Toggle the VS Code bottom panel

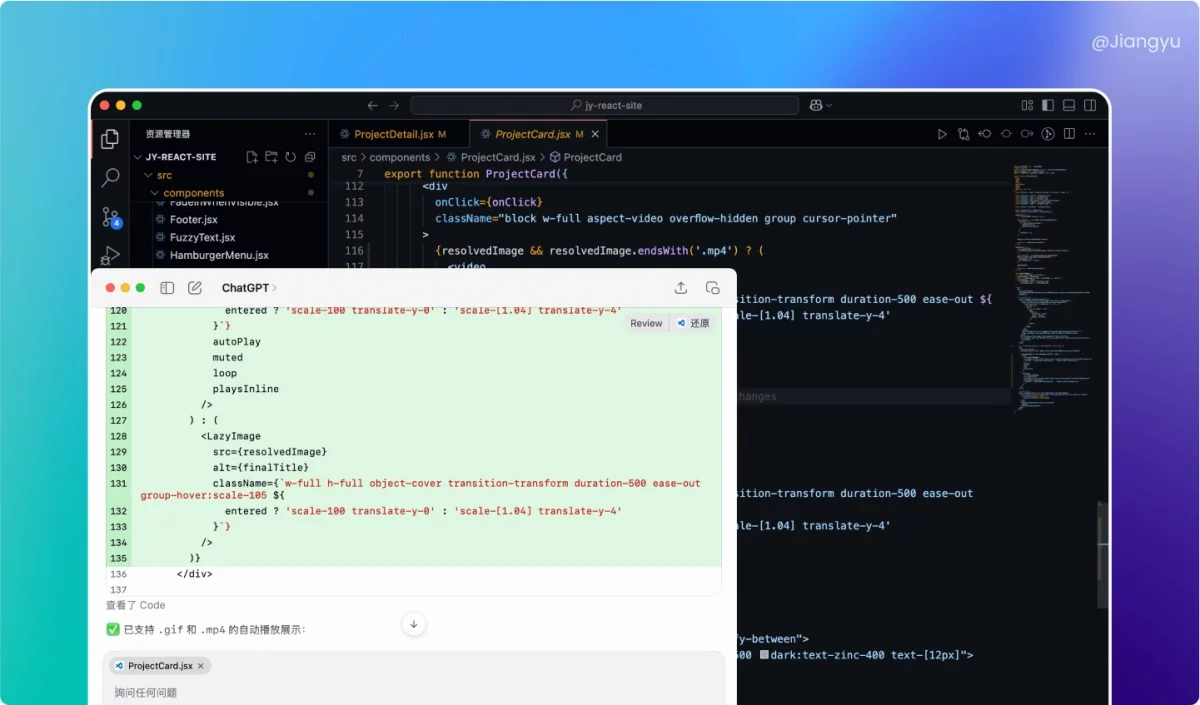tap(1069, 105)
